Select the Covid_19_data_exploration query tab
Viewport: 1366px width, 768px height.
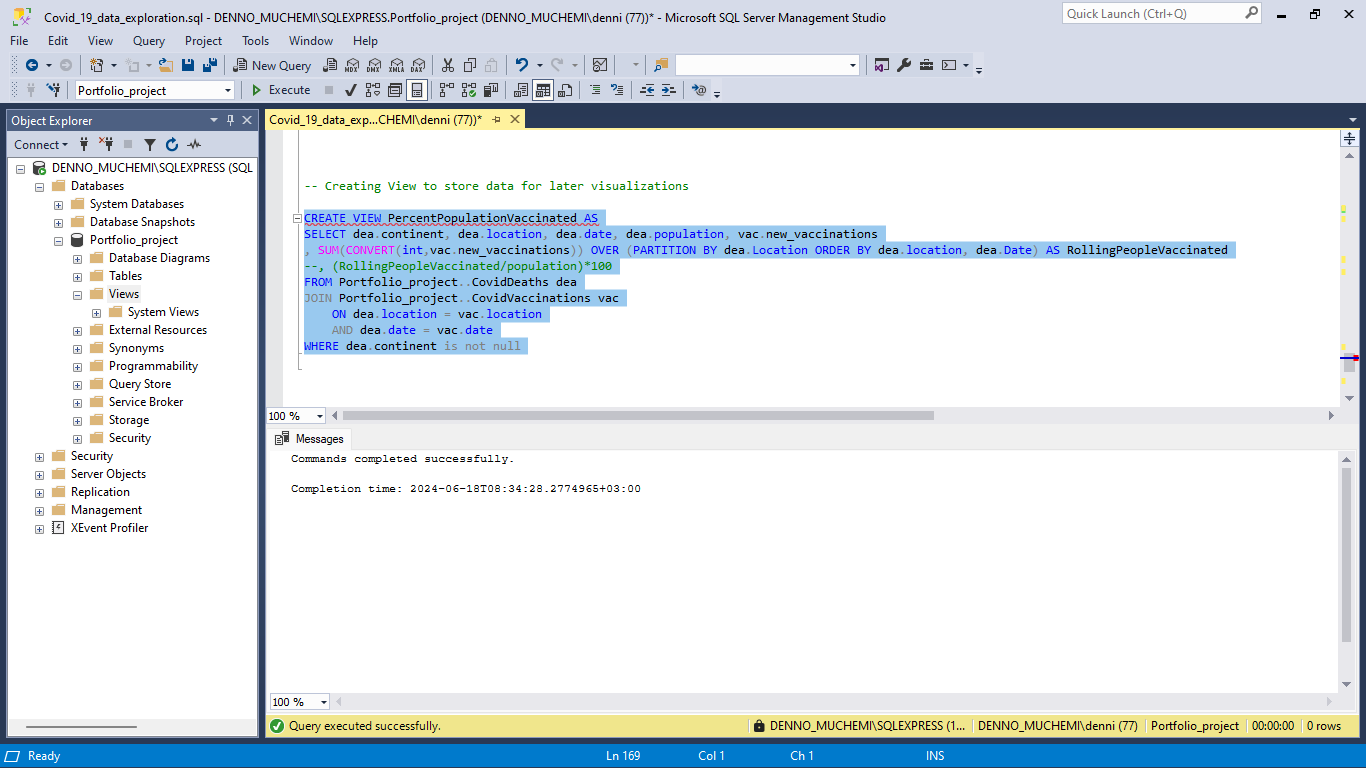(376, 119)
